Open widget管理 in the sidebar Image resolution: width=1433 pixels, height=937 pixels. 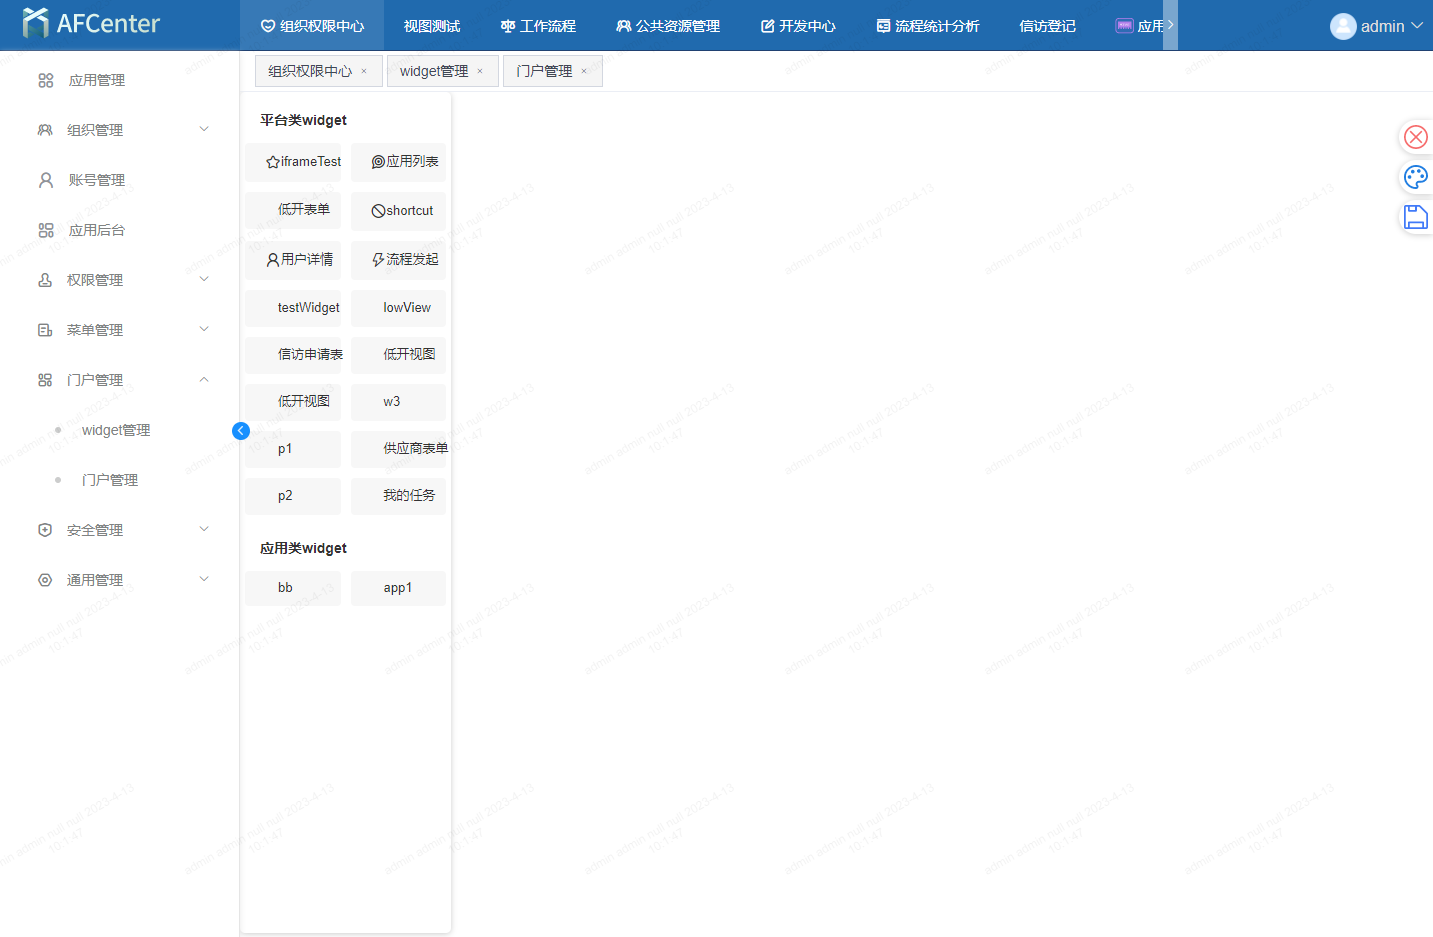116,430
